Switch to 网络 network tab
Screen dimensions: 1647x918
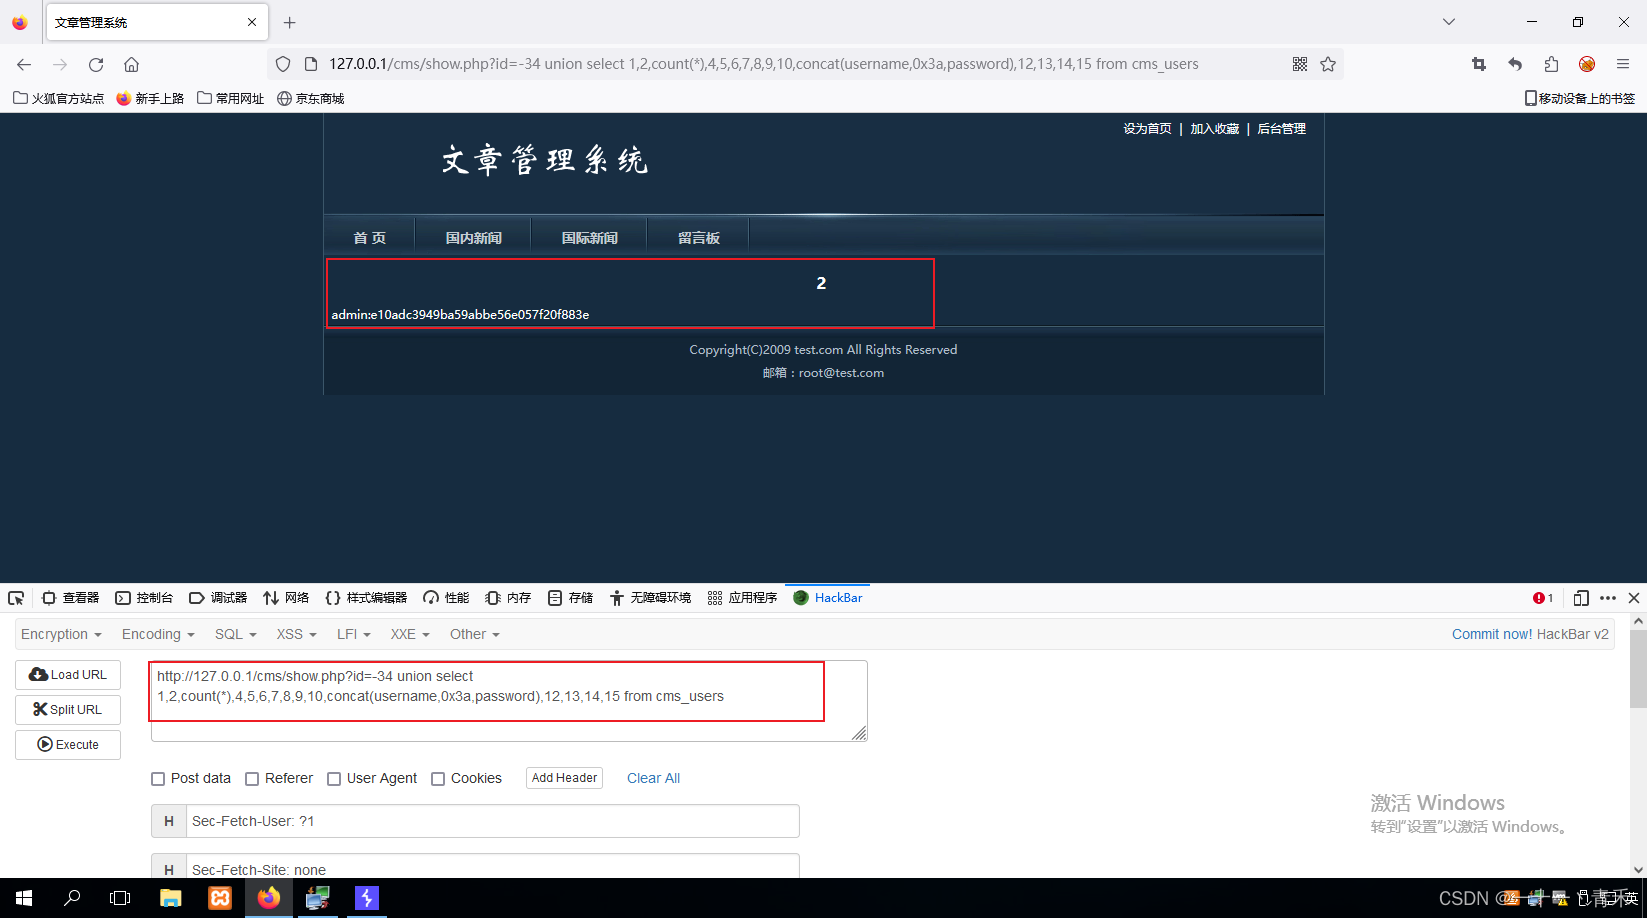[x=286, y=598]
